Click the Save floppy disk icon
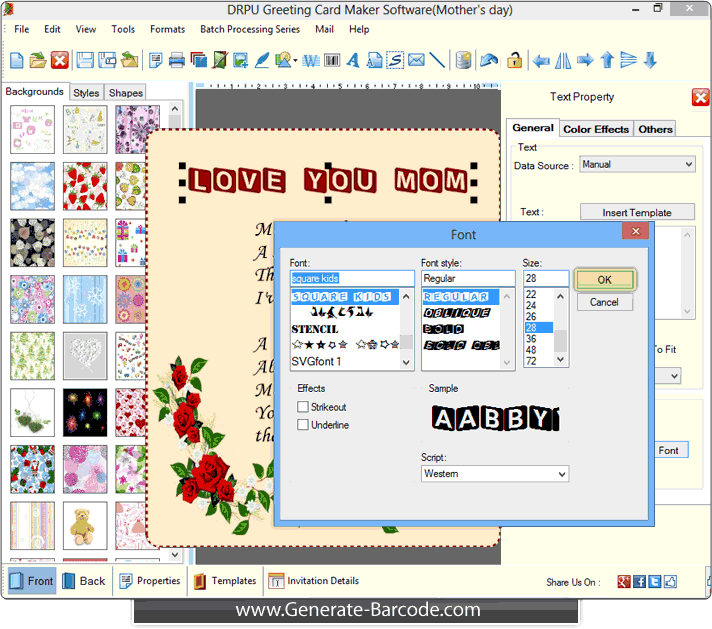 (85, 60)
